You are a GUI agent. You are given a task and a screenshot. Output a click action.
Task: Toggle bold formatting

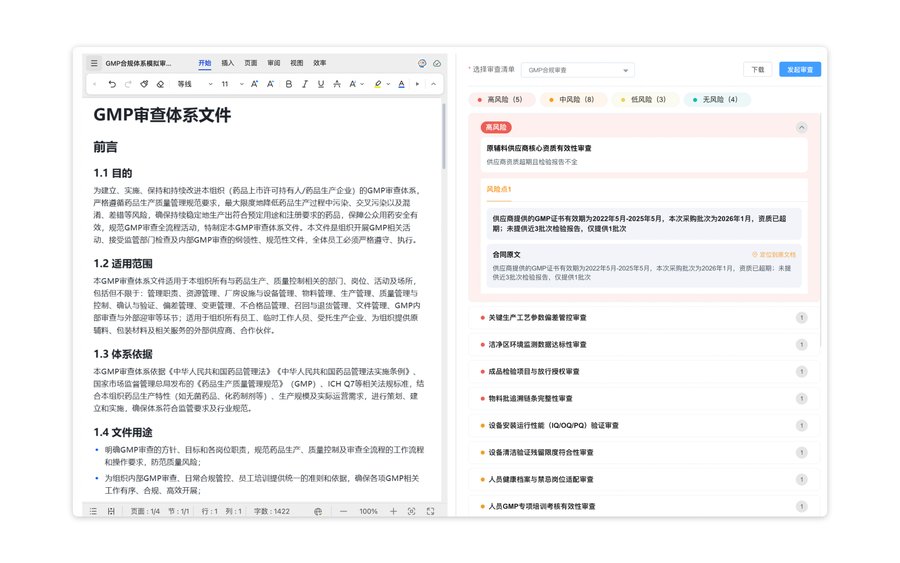point(289,84)
